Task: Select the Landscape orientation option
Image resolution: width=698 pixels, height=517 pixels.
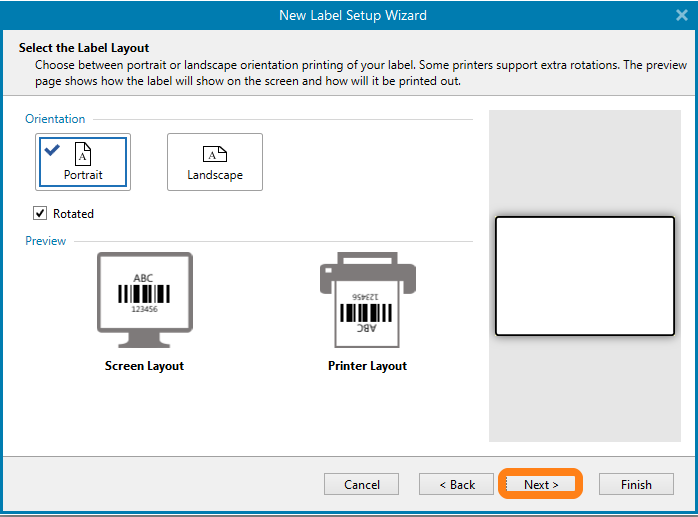Action: coord(215,162)
